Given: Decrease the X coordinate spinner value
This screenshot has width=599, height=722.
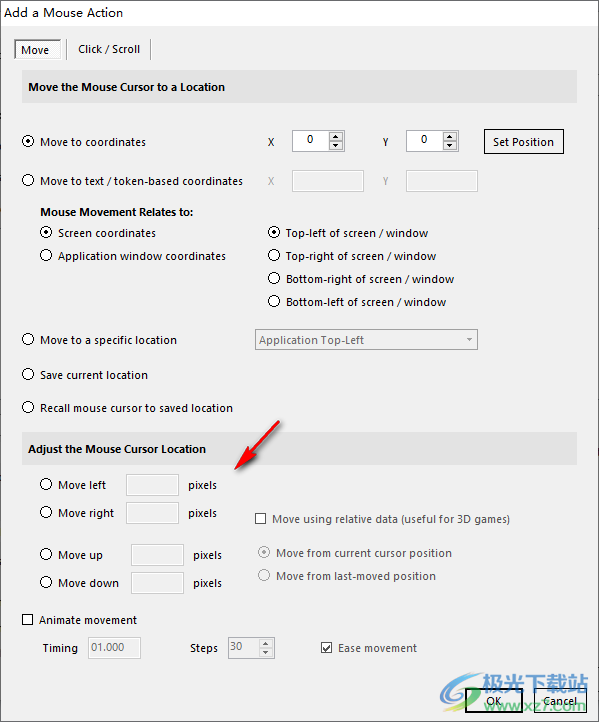Looking at the screenshot, I should 336,146.
